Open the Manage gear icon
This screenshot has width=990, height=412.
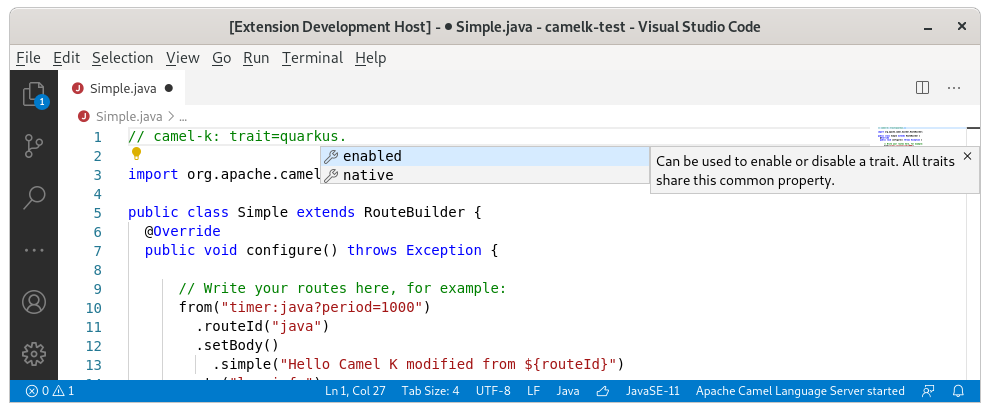(34, 353)
